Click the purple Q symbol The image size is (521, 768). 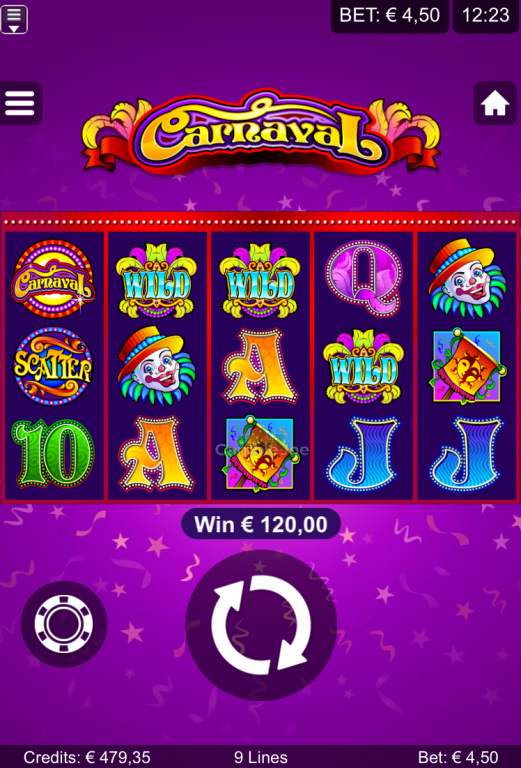point(363,278)
